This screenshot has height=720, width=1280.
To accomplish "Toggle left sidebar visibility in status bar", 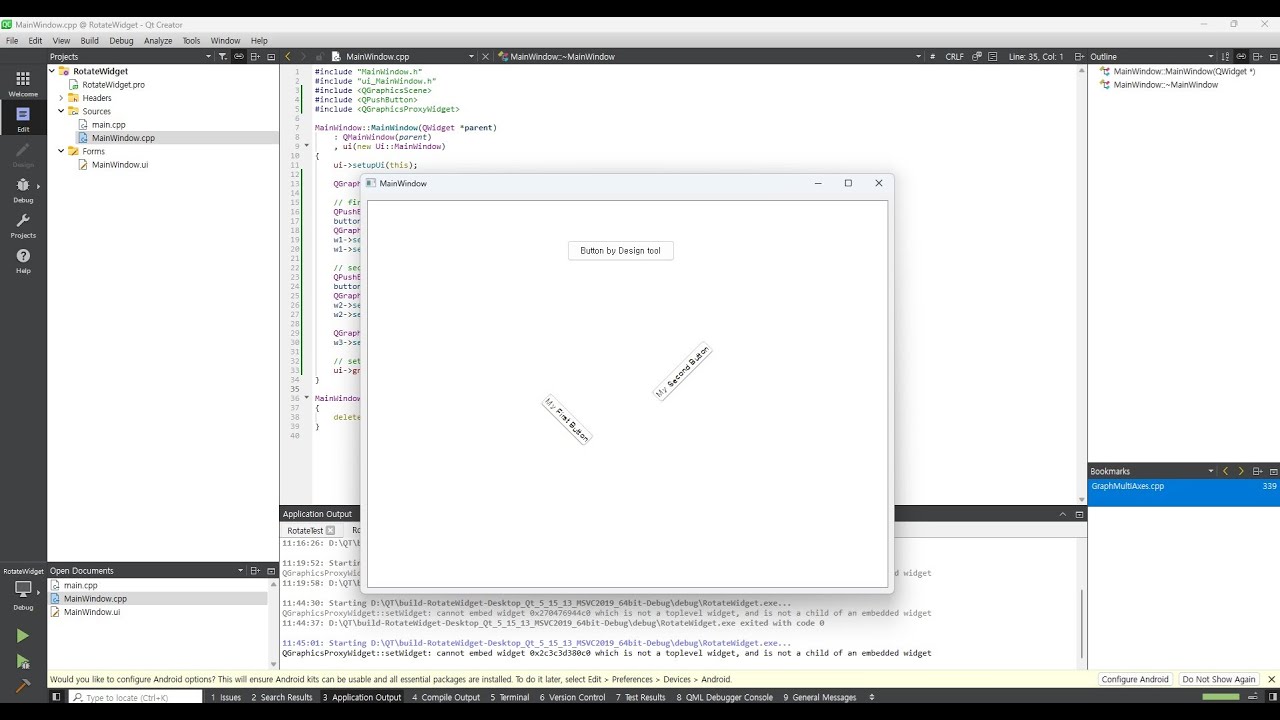I will point(56,697).
